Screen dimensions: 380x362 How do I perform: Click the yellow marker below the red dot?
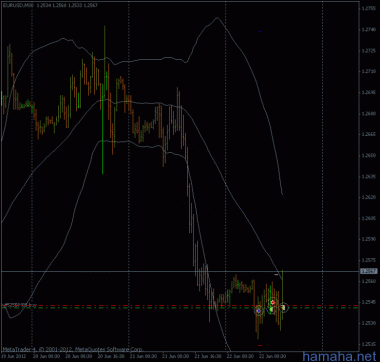point(271,310)
